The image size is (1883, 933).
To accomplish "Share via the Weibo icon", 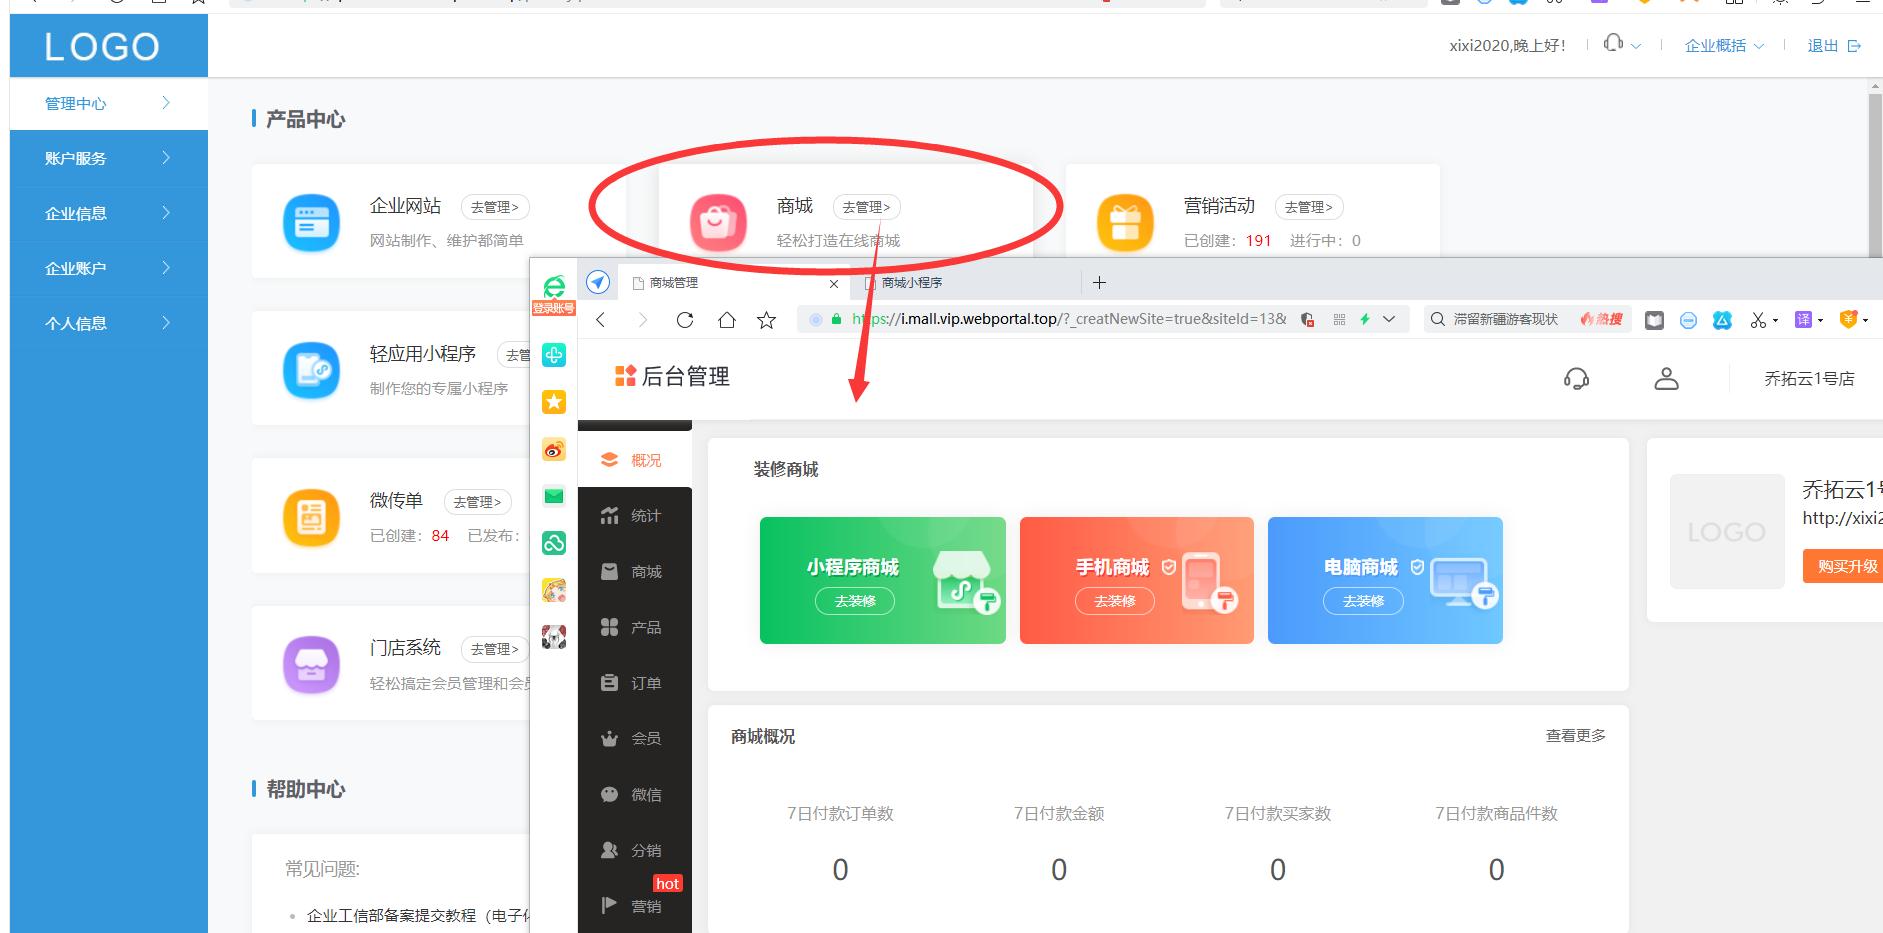I will pyautogui.click(x=554, y=449).
